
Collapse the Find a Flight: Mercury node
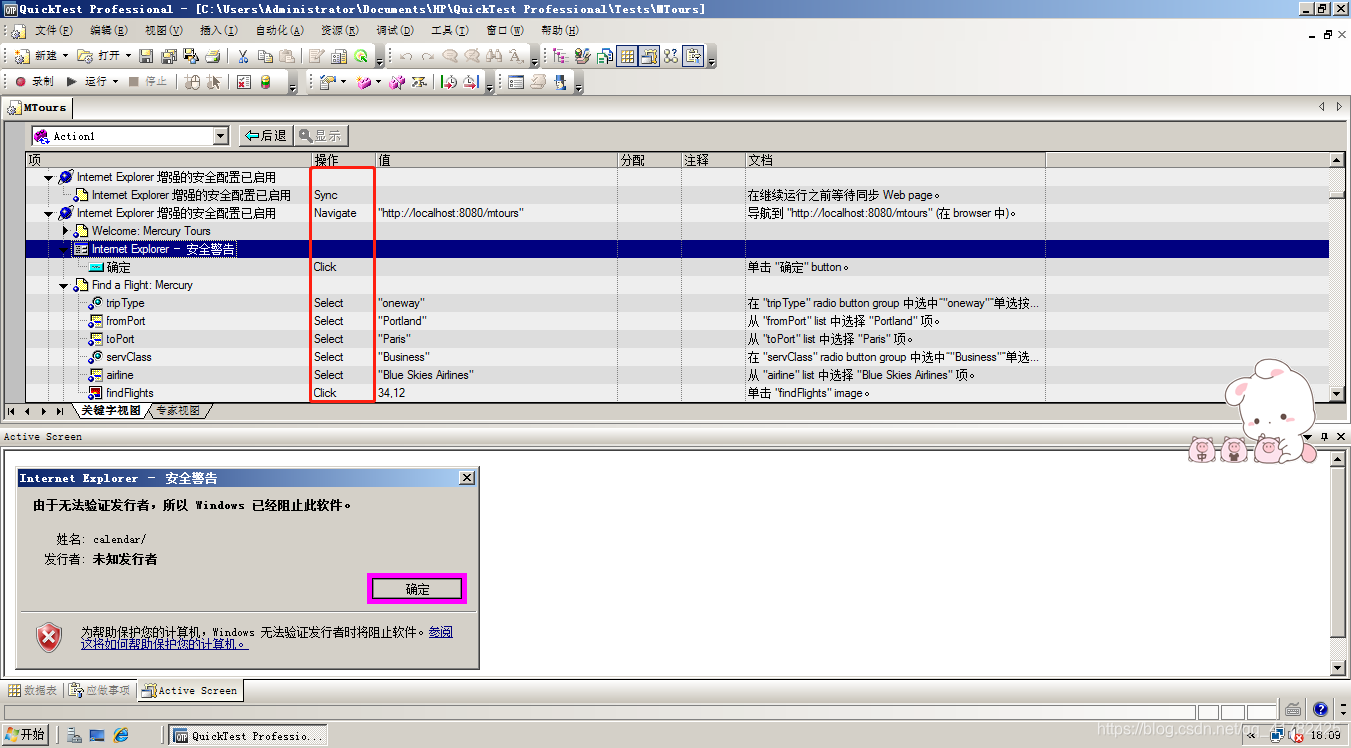click(63, 285)
